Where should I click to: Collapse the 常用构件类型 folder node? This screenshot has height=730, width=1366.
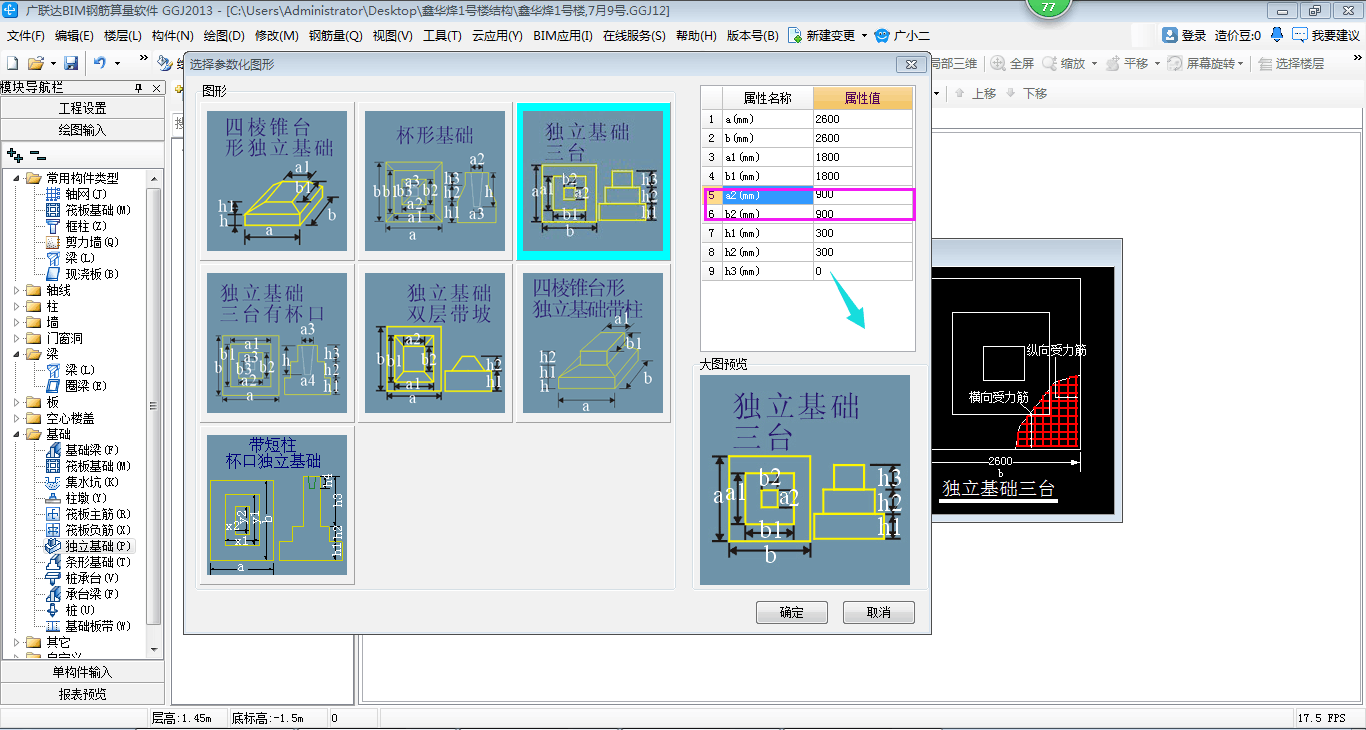(17, 178)
